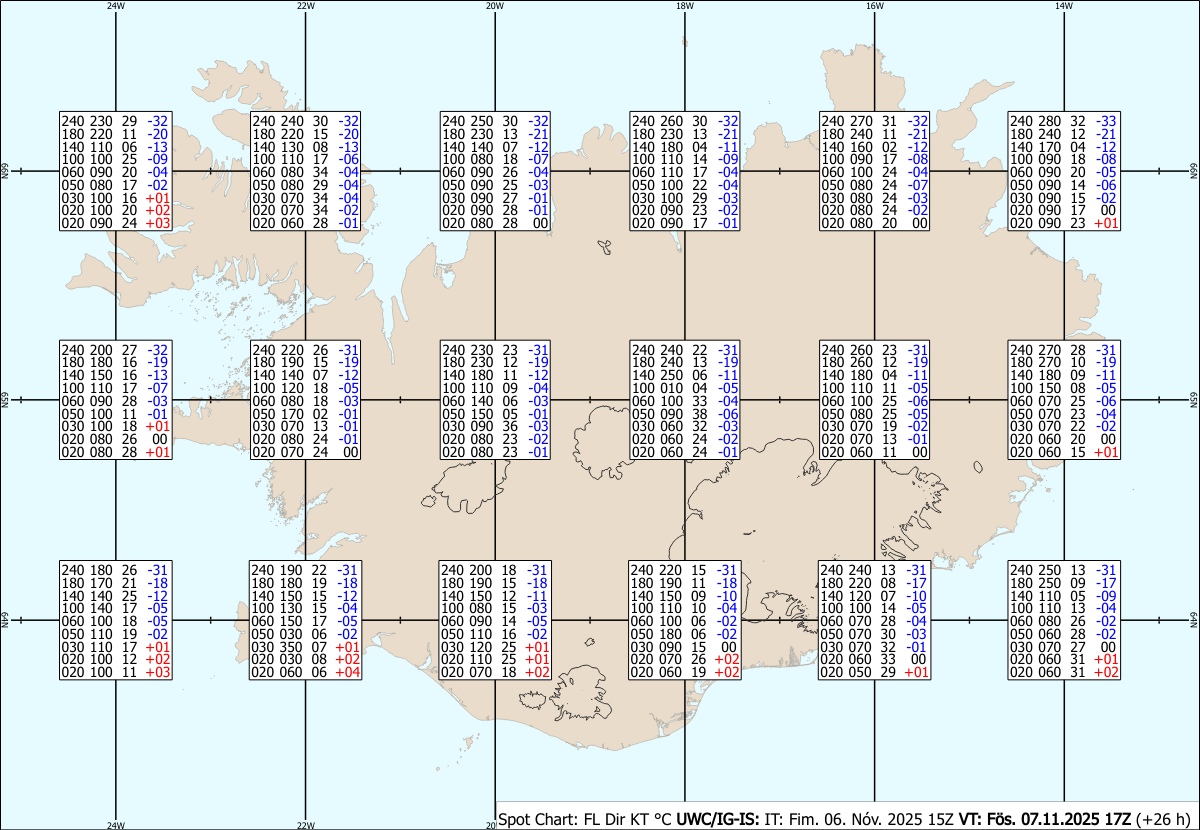Screen dimensions: 1200x830
Task: Select the row "020 050 29 +01"
Action: [875, 673]
